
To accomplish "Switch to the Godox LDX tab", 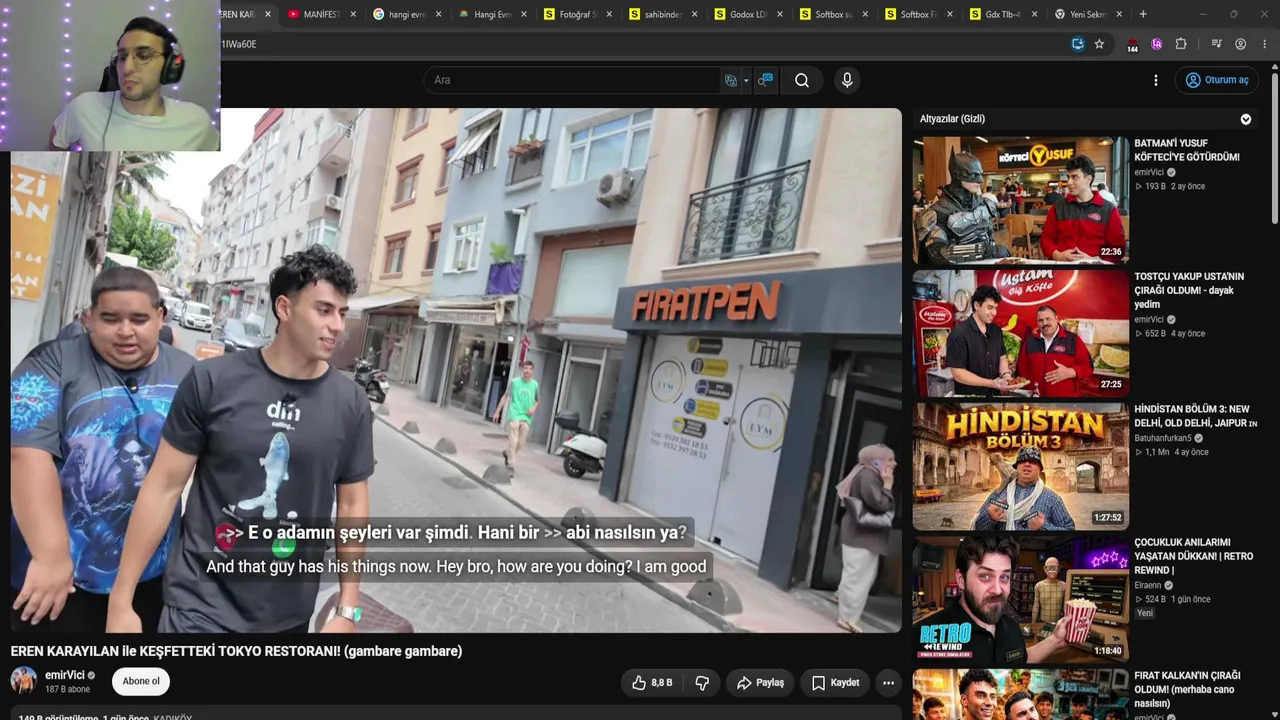I will click(x=747, y=15).
